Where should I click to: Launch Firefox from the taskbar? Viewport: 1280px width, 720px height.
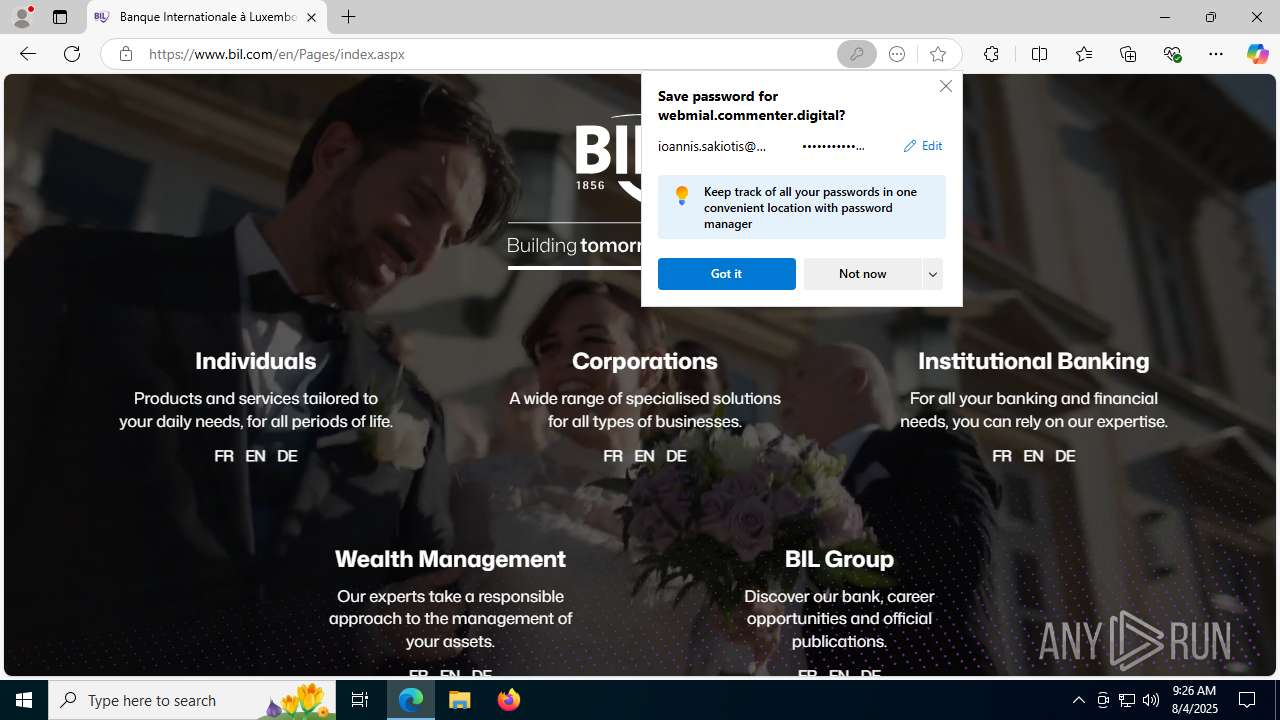coord(508,700)
